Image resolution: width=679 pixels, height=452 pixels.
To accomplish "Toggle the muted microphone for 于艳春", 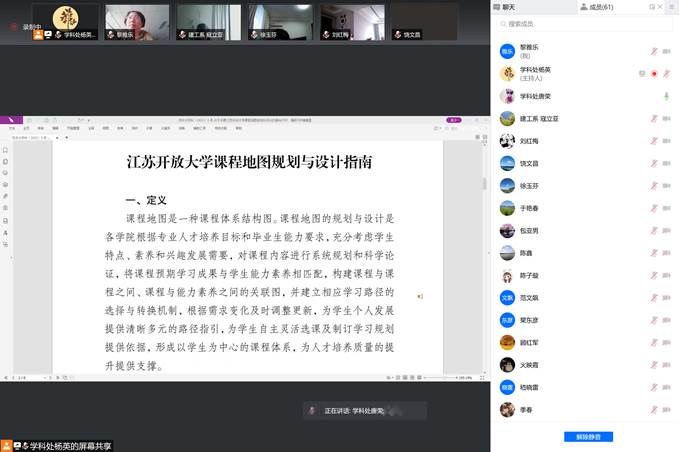I will 654,208.
